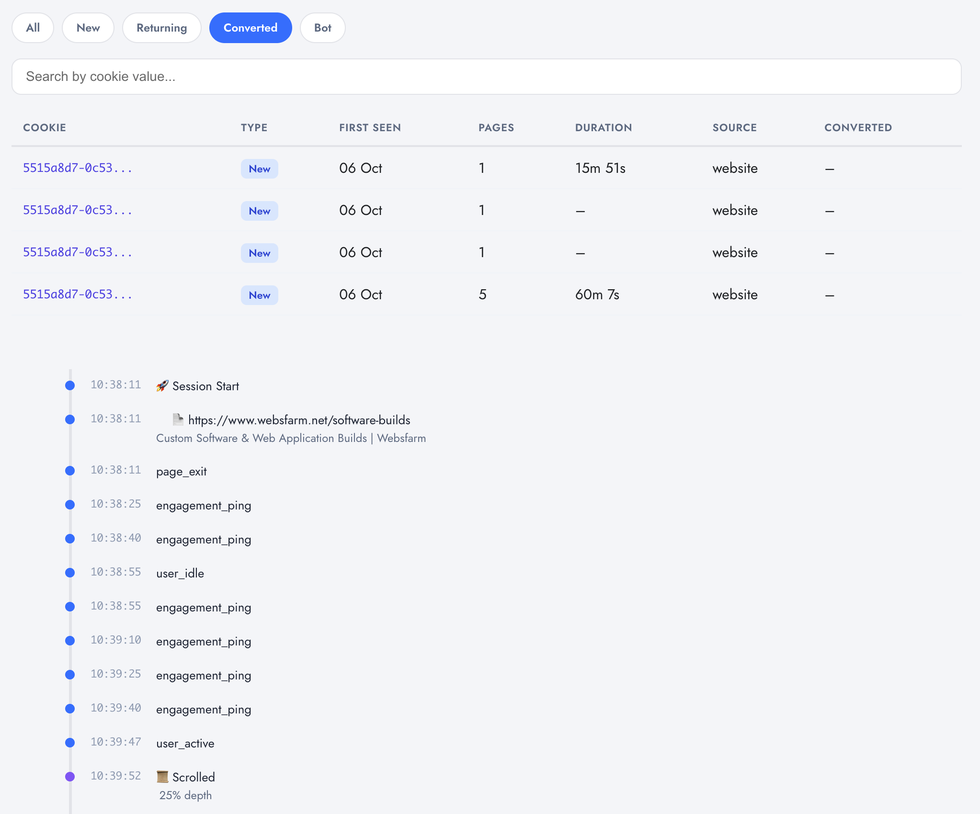Click the COOKIE column header
The image size is (980, 814).
44,128
